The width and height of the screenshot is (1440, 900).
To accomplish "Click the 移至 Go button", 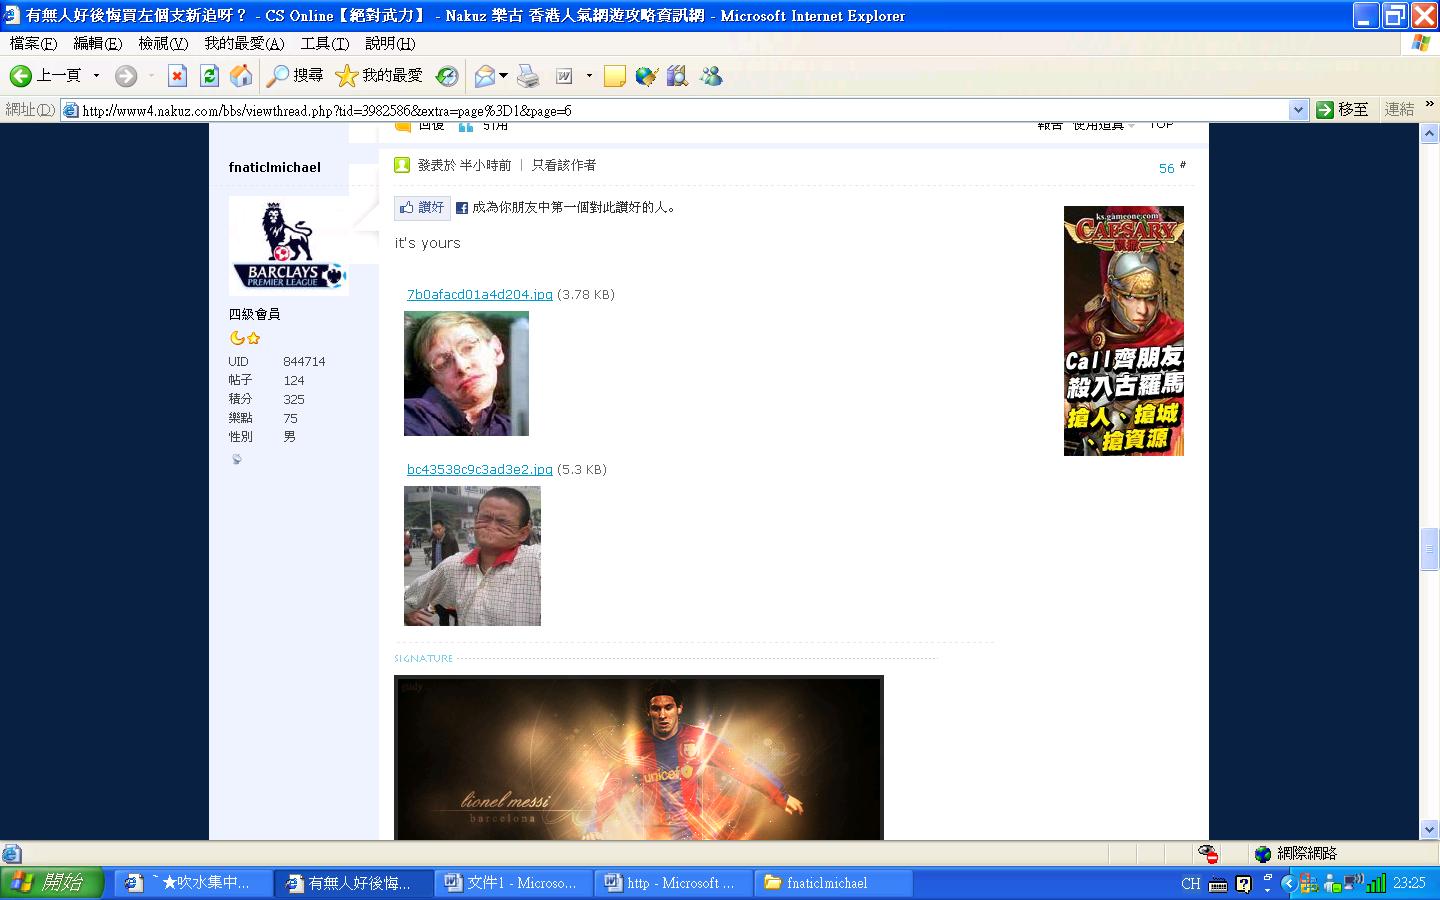I will [x=1343, y=110].
